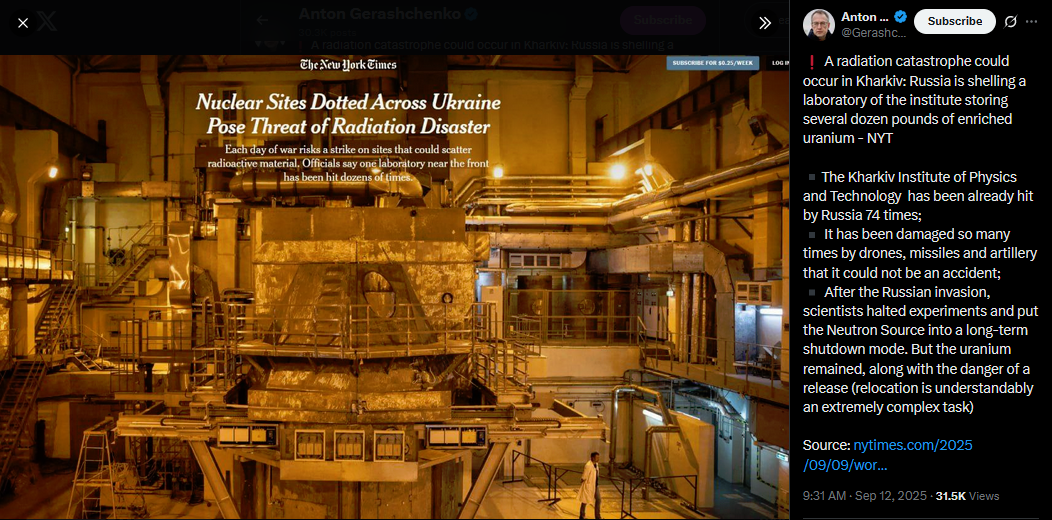Click the New York Times logo in image

pyautogui.click(x=348, y=65)
